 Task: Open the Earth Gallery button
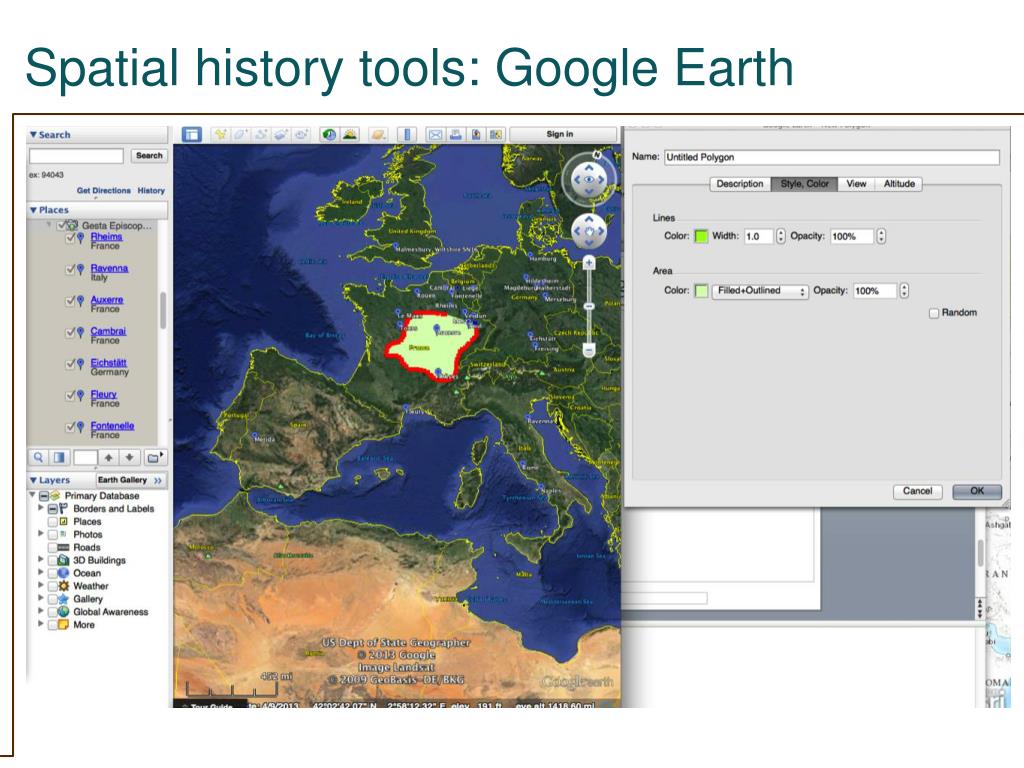pyautogui.click(x=130, y=480)
